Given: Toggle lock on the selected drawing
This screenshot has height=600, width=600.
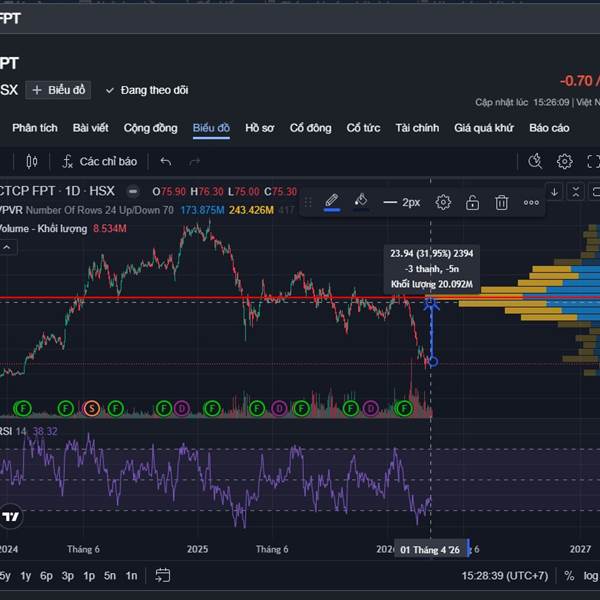Looking at the screenshot, I should click(x=472, y=202).
